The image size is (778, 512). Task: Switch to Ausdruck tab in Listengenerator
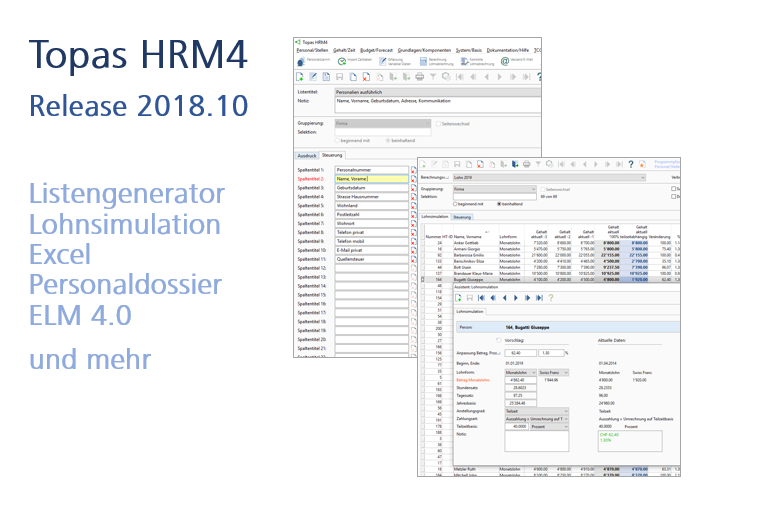[307, 156]
